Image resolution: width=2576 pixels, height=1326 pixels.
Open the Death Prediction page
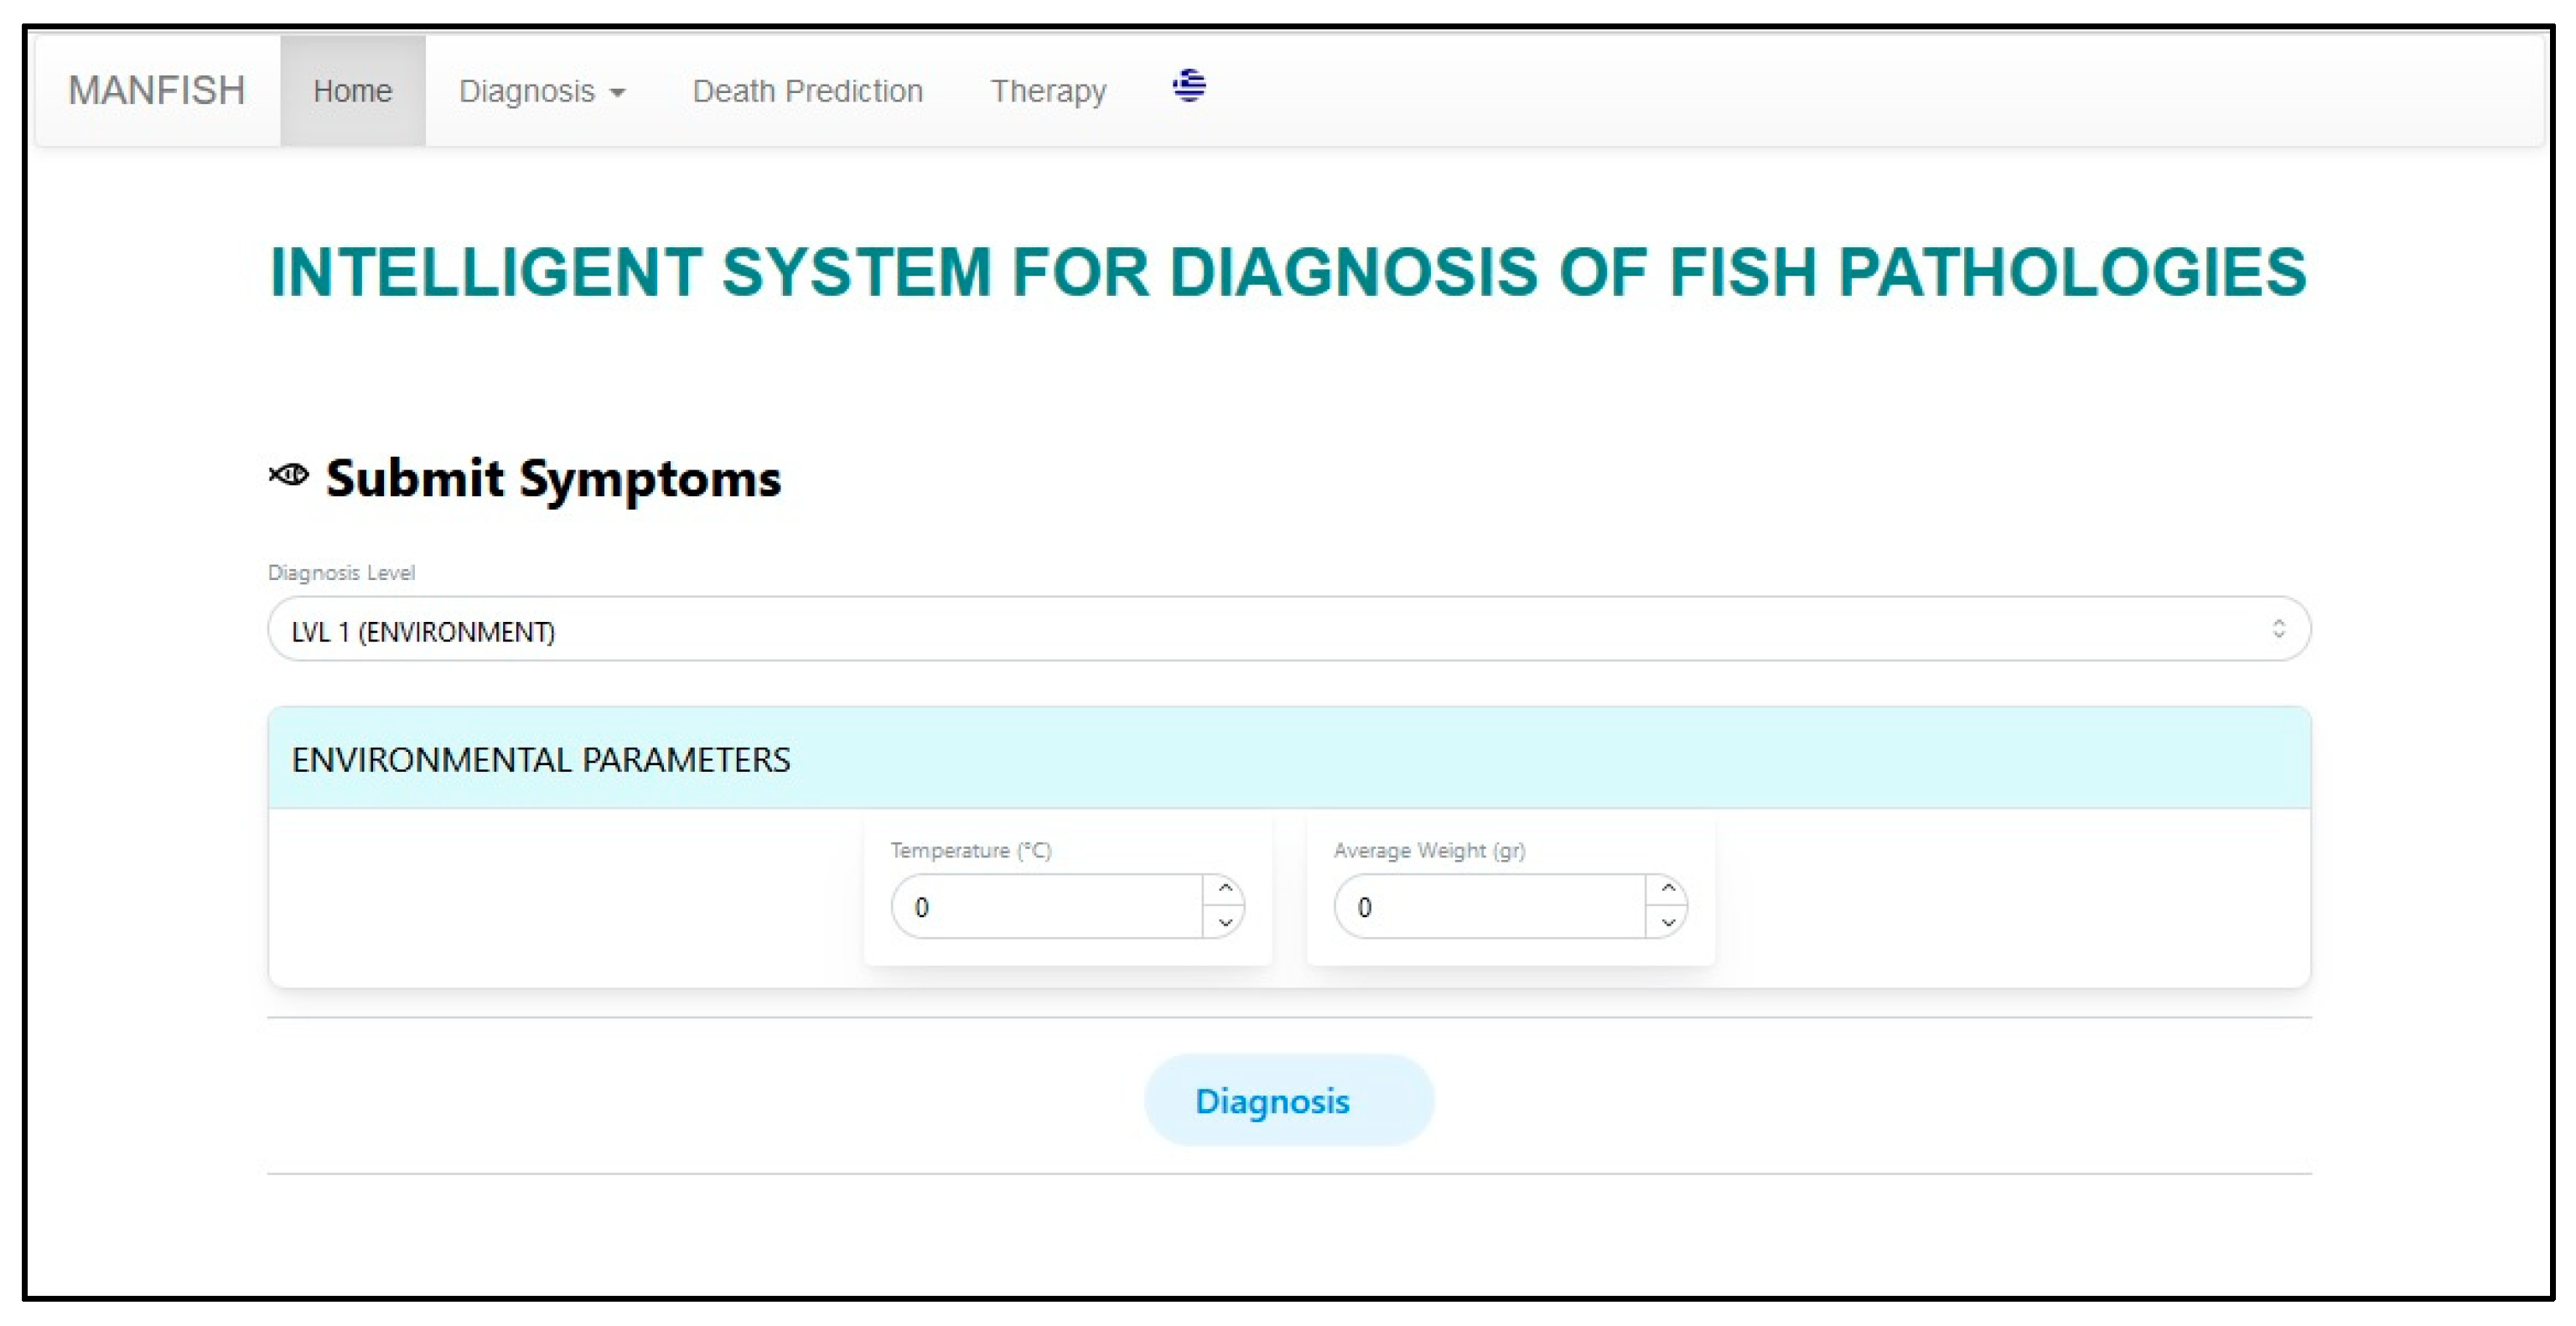pos(807,91)
